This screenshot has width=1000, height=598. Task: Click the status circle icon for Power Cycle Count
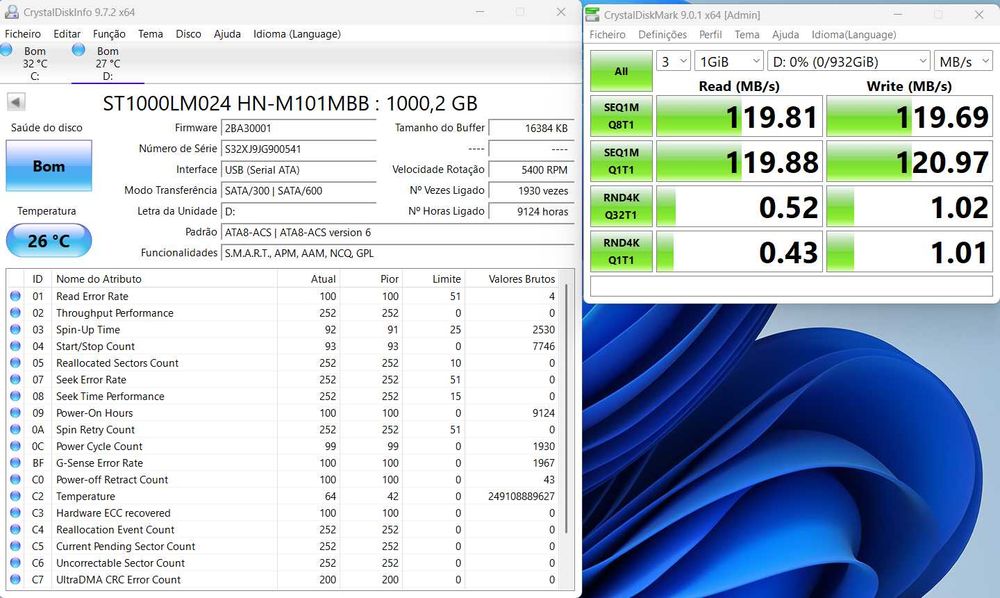point(15,446)
